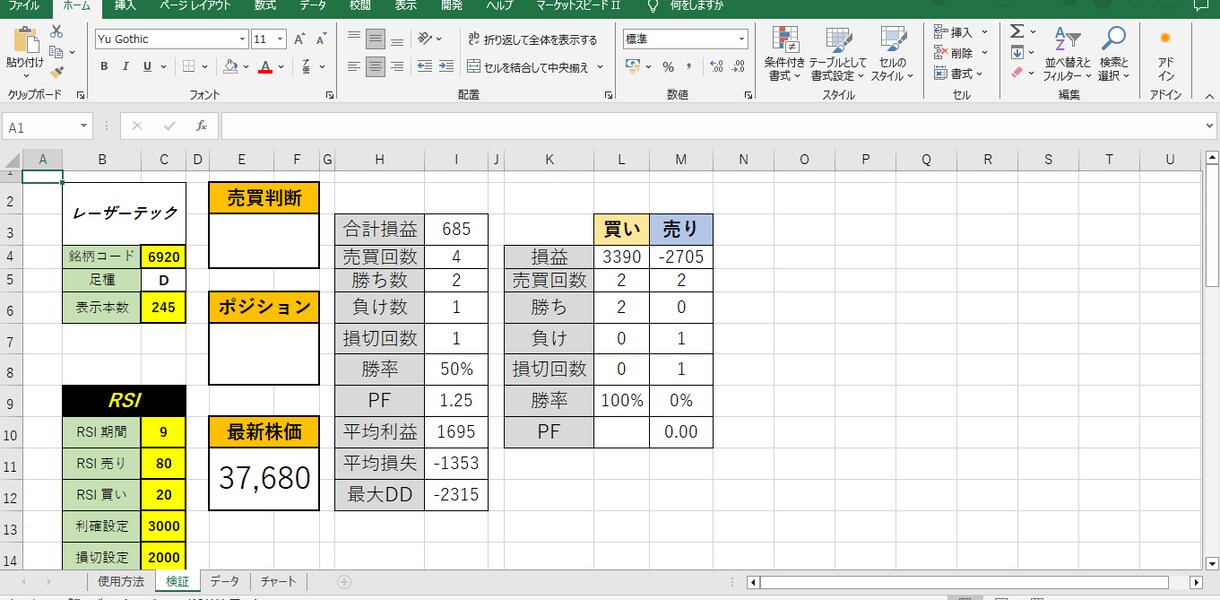The height and width of the screenshot is (600, 1220).
Task: Toggle Underline formatting
Action: coord(148,67)
